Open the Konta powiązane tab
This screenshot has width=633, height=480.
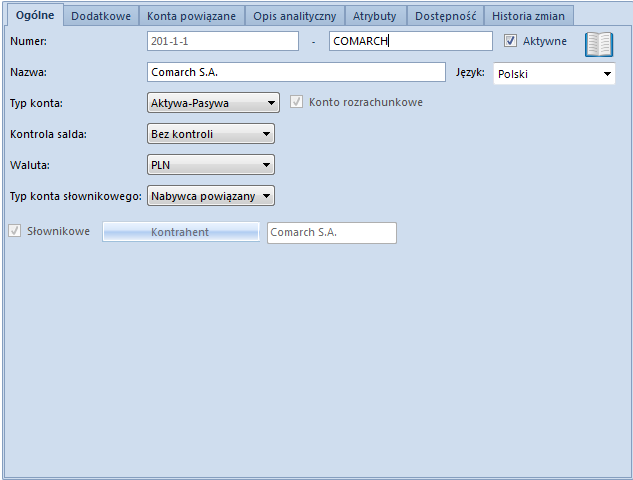point(191,16)
